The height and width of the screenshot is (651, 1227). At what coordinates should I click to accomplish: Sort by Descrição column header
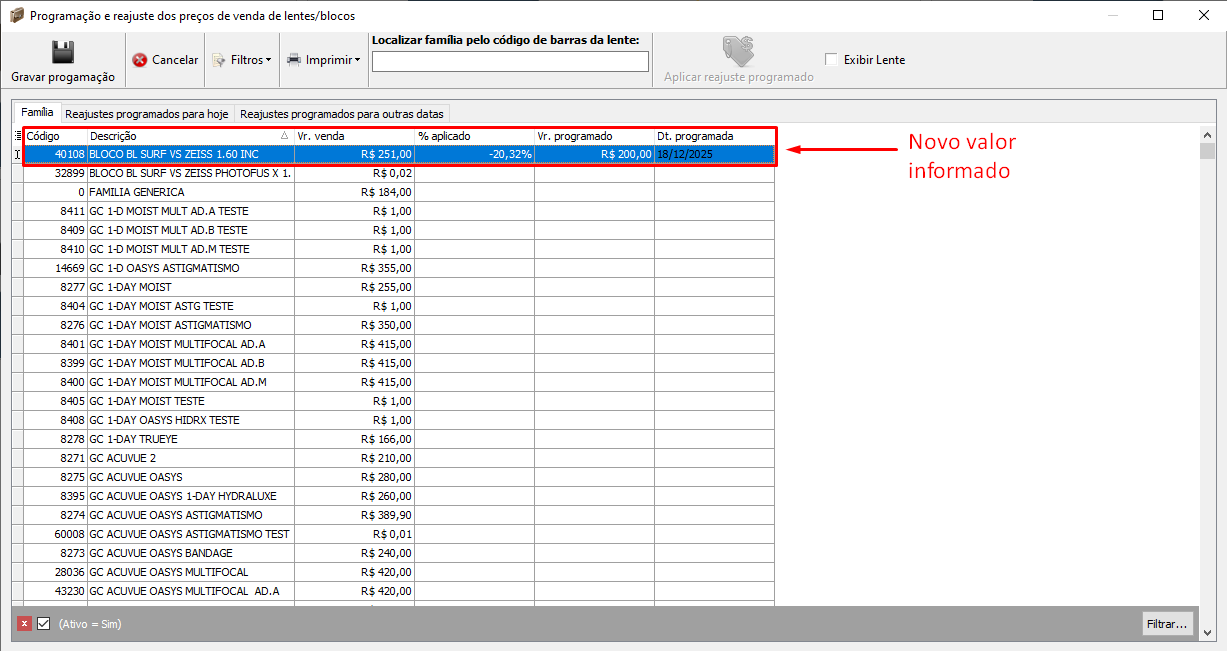click(185, 136)
